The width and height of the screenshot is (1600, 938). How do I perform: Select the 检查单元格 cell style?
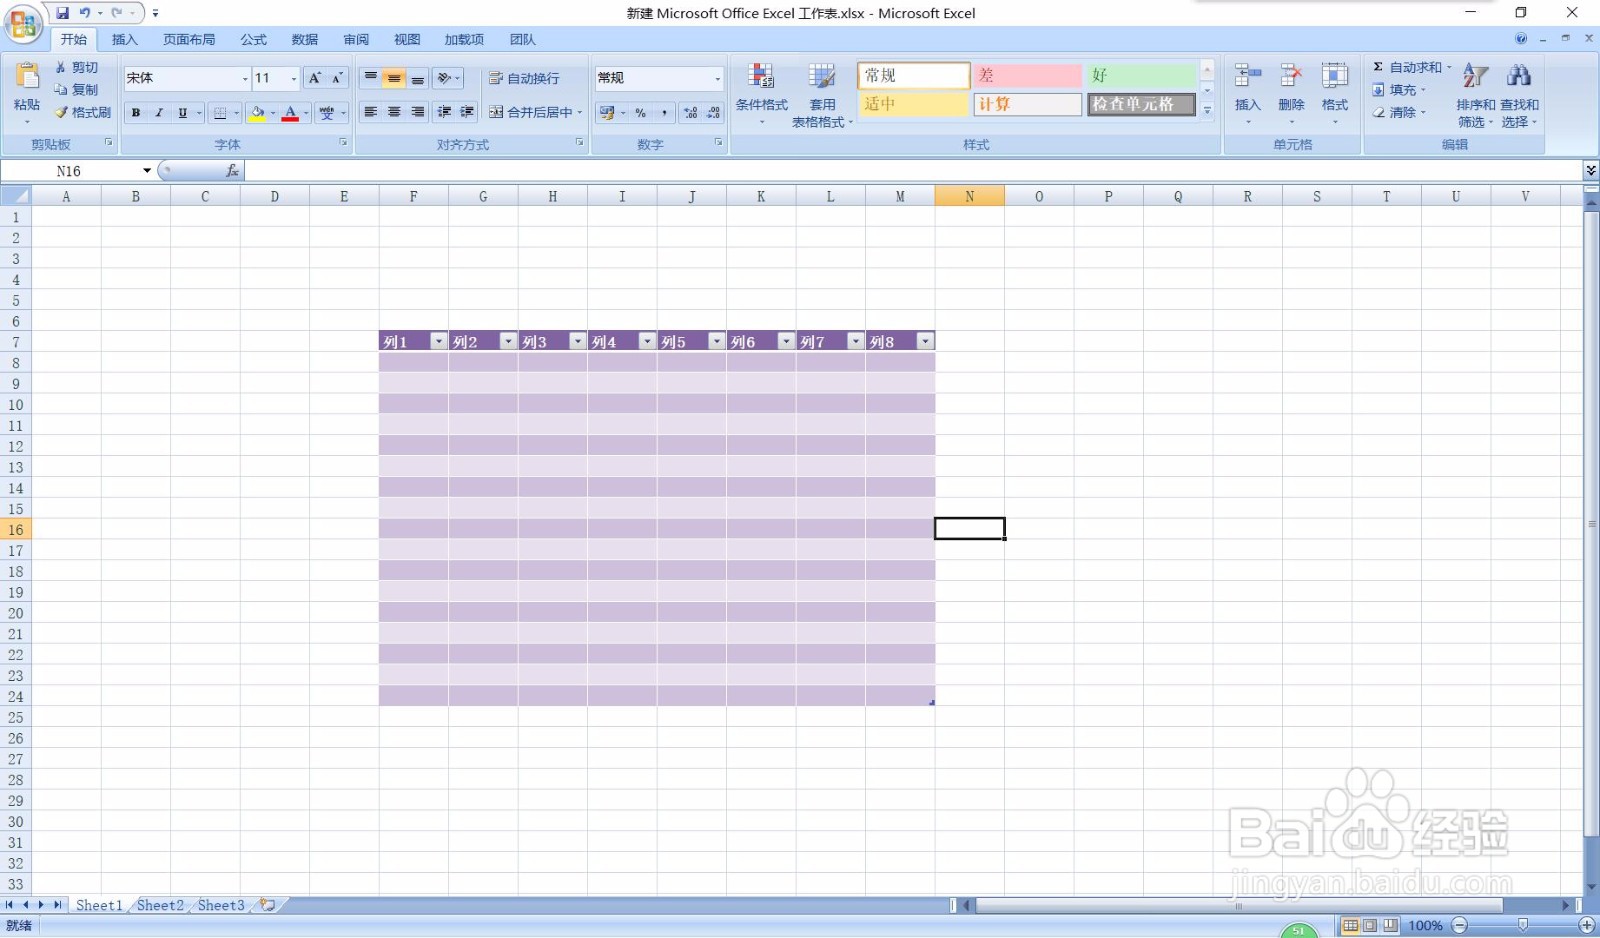point(1141,104)
